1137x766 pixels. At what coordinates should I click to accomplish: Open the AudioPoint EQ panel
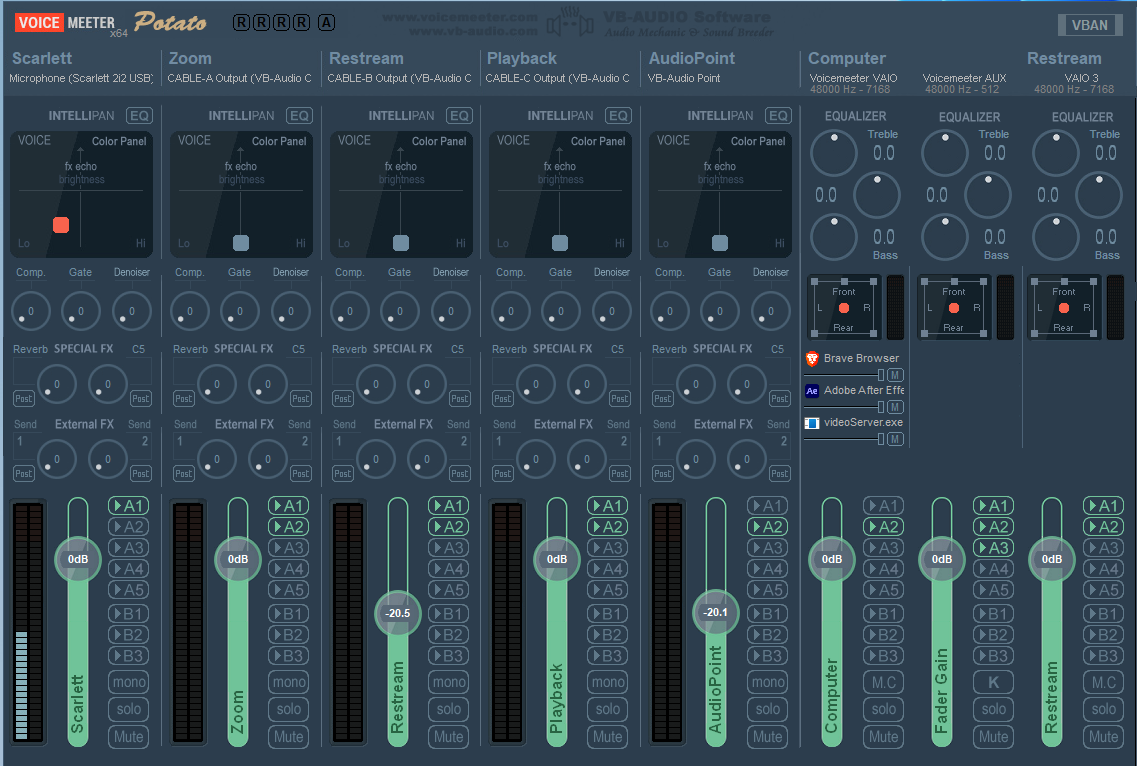pyautogui.click(x=778, y=115)
